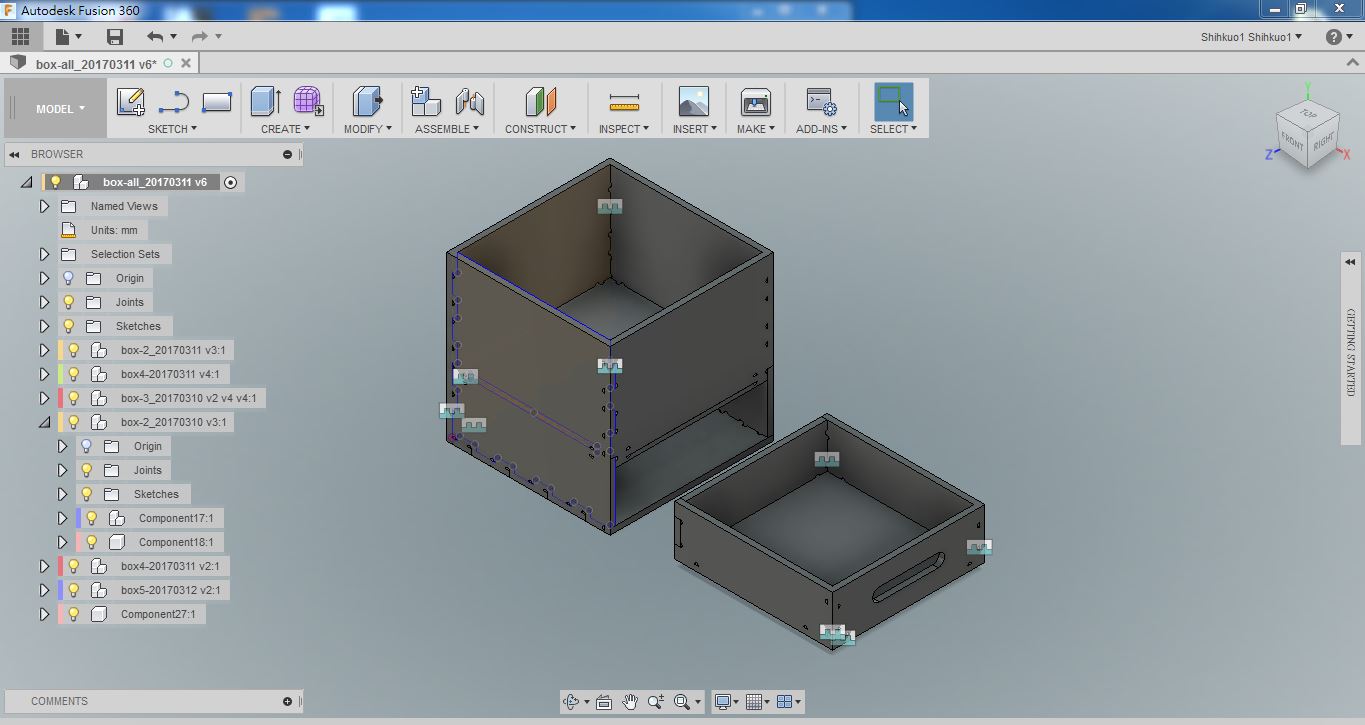The image size is (1365, 725).
Task: Toggle the box5-20170312 v2:1 lightbulb
Action: pyautogui.click(x=72, y=589)
